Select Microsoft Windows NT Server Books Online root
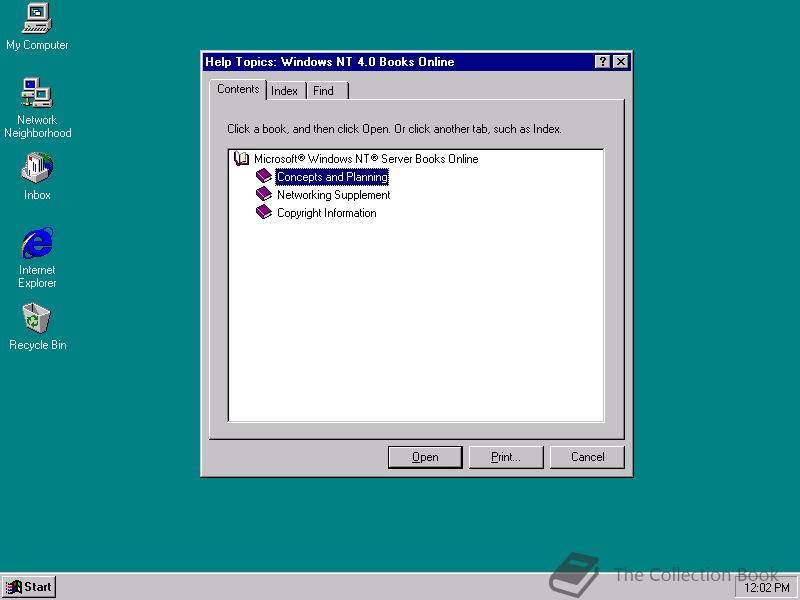Viewport: 800px width, 600px height. click(366, 159)
